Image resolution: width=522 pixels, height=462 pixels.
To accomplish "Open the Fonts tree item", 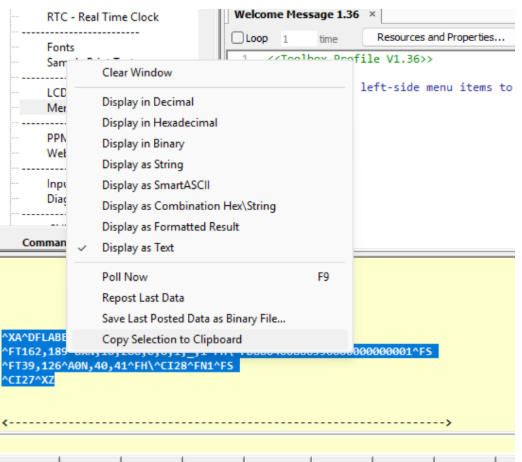I will (61, 47).
